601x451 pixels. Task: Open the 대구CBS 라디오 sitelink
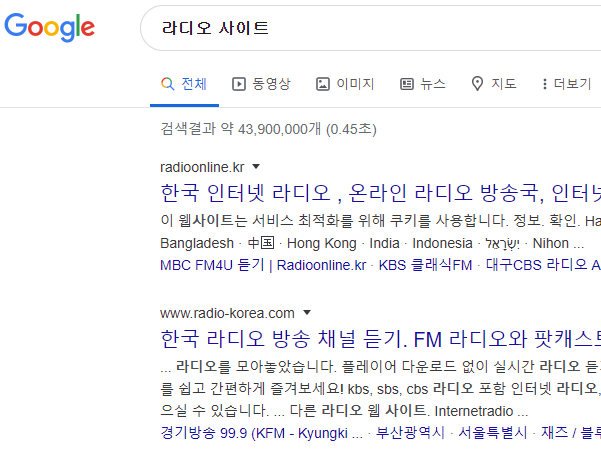543,265
